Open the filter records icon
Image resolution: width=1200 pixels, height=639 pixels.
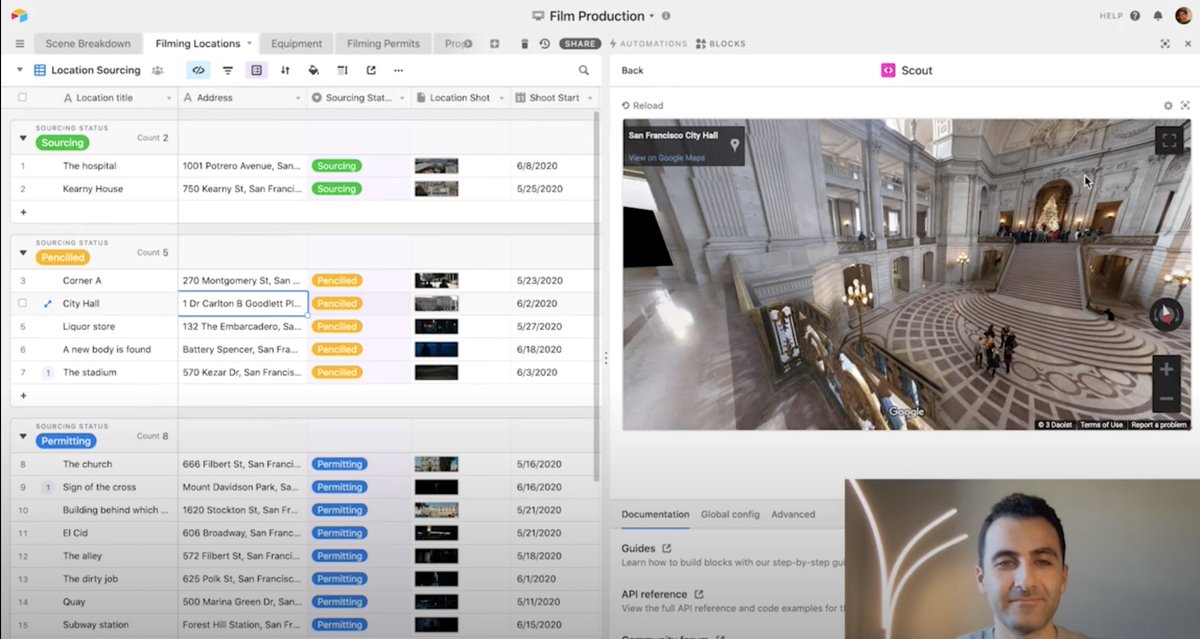[x=227, y=70]
